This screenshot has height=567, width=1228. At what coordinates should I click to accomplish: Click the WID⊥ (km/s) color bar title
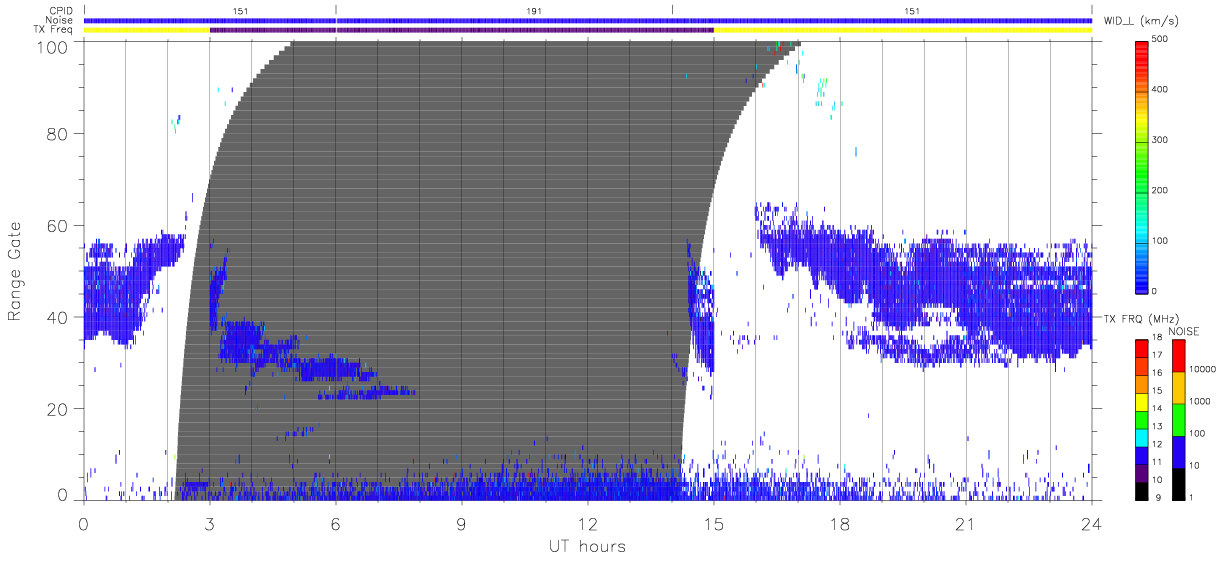point(1141,20)
